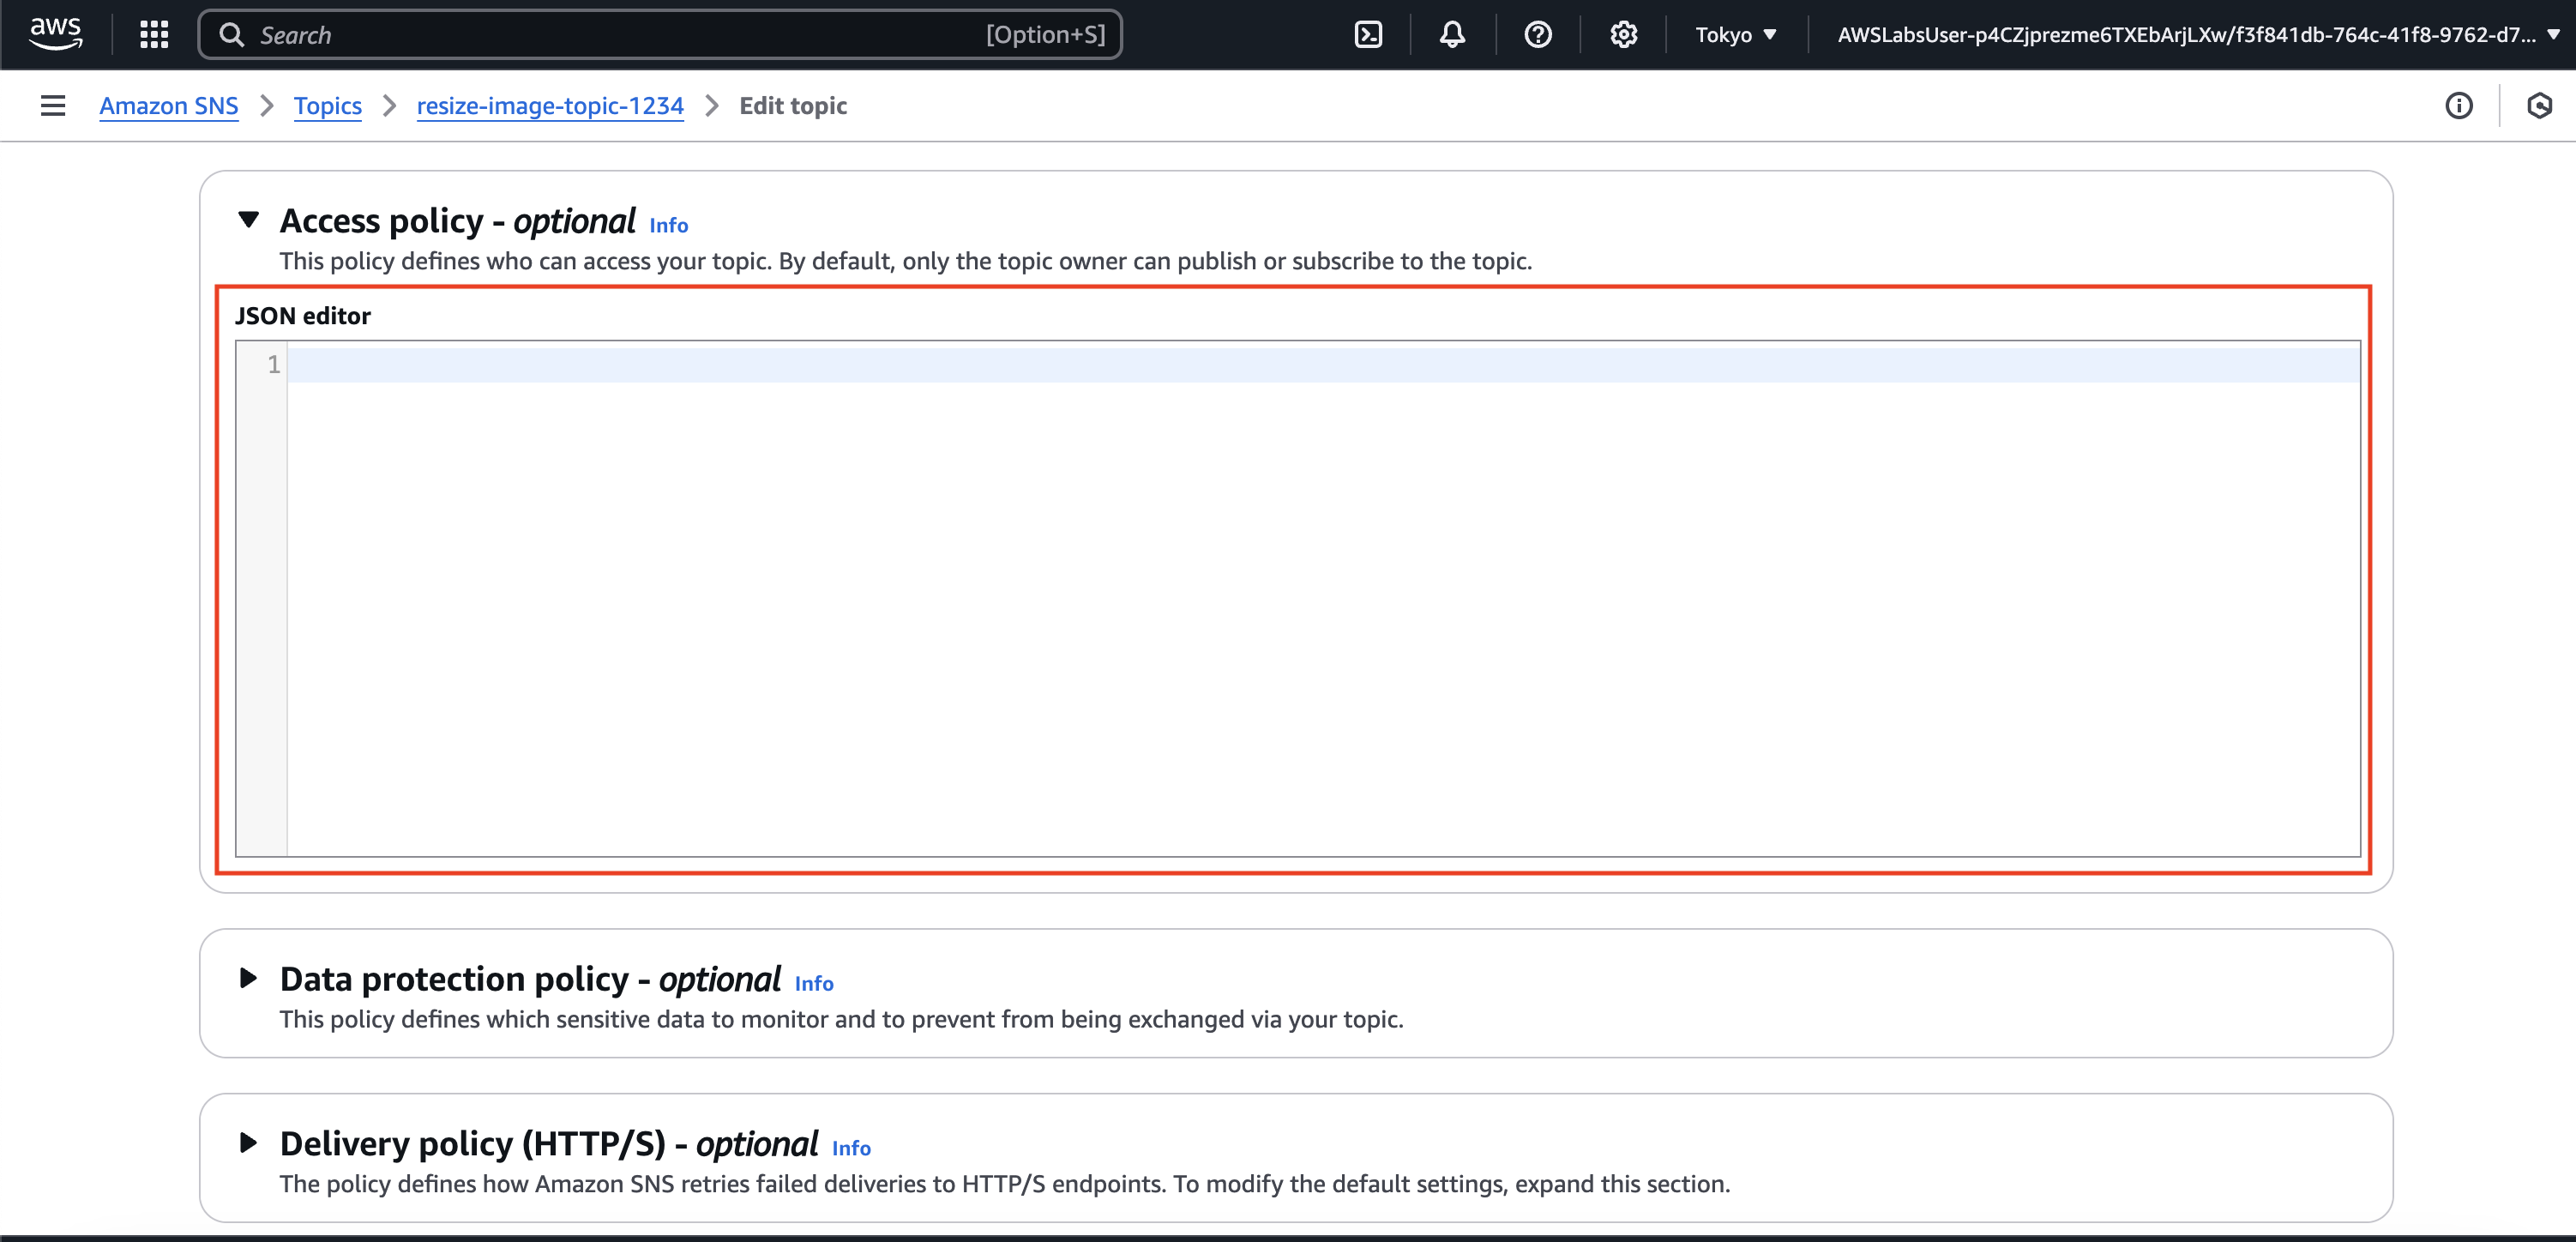Open Info link for Data protection policy
Image resolution: width=2576 pixels, height=1242 pixels.
(814, 983)
